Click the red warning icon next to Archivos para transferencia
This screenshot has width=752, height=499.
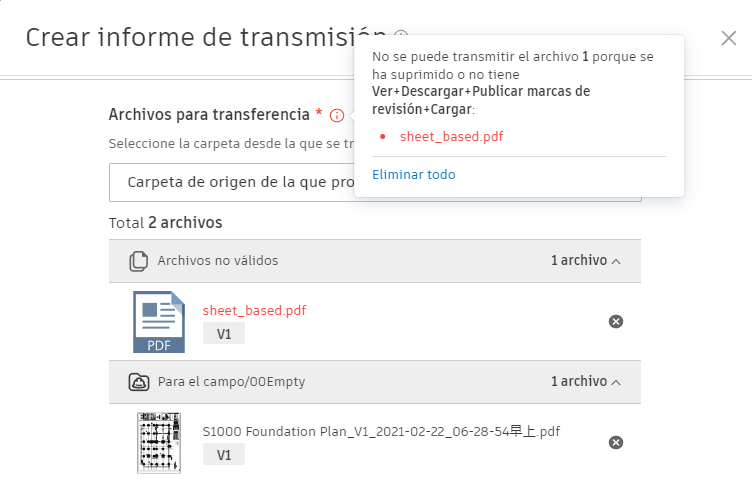336,115
